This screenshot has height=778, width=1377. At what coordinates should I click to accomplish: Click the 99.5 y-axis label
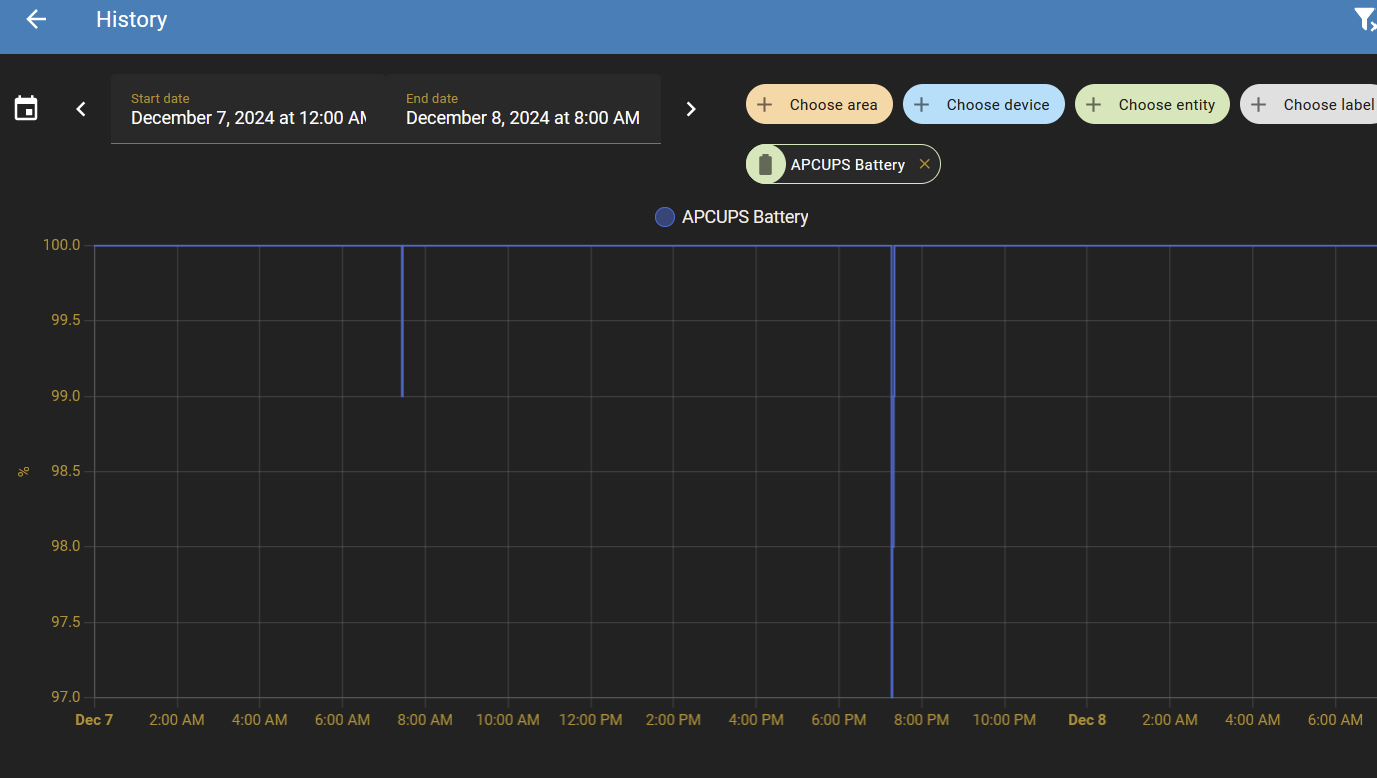tap(65, 320)
